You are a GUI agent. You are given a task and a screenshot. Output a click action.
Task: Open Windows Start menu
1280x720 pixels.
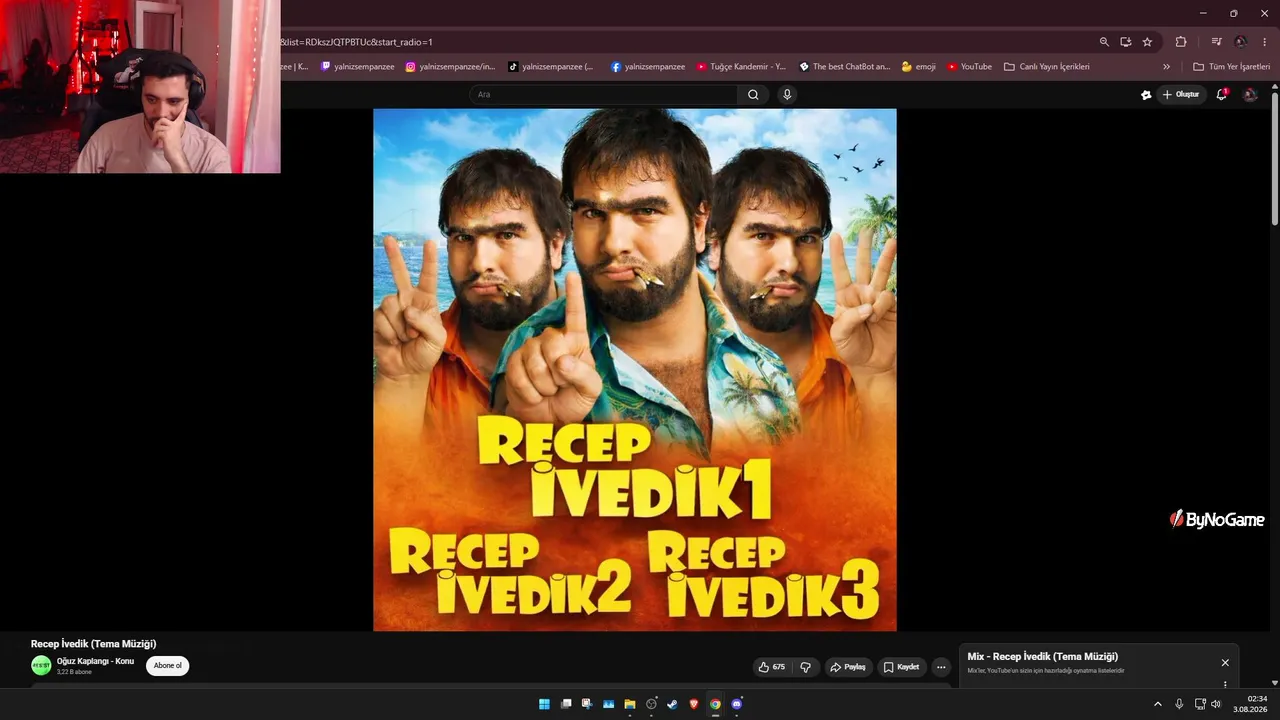pos(544,704)
